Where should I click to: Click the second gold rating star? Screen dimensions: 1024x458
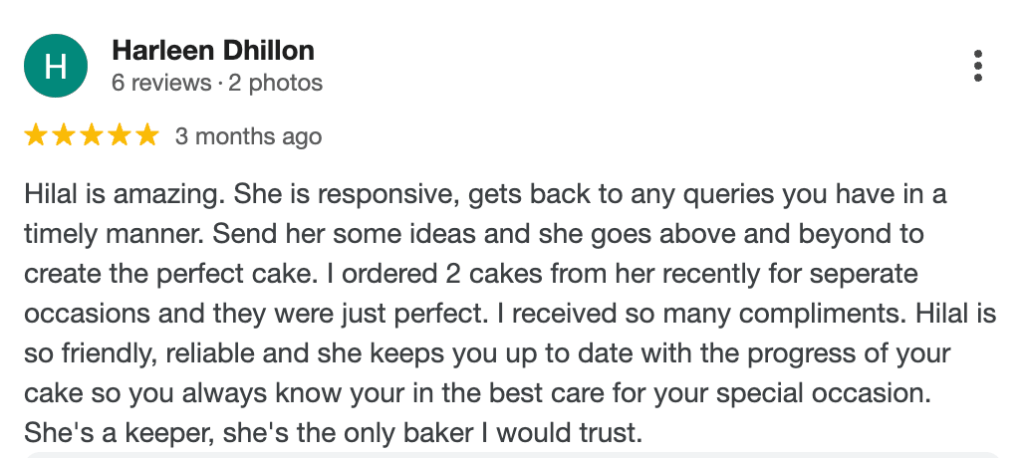[63, 135]
